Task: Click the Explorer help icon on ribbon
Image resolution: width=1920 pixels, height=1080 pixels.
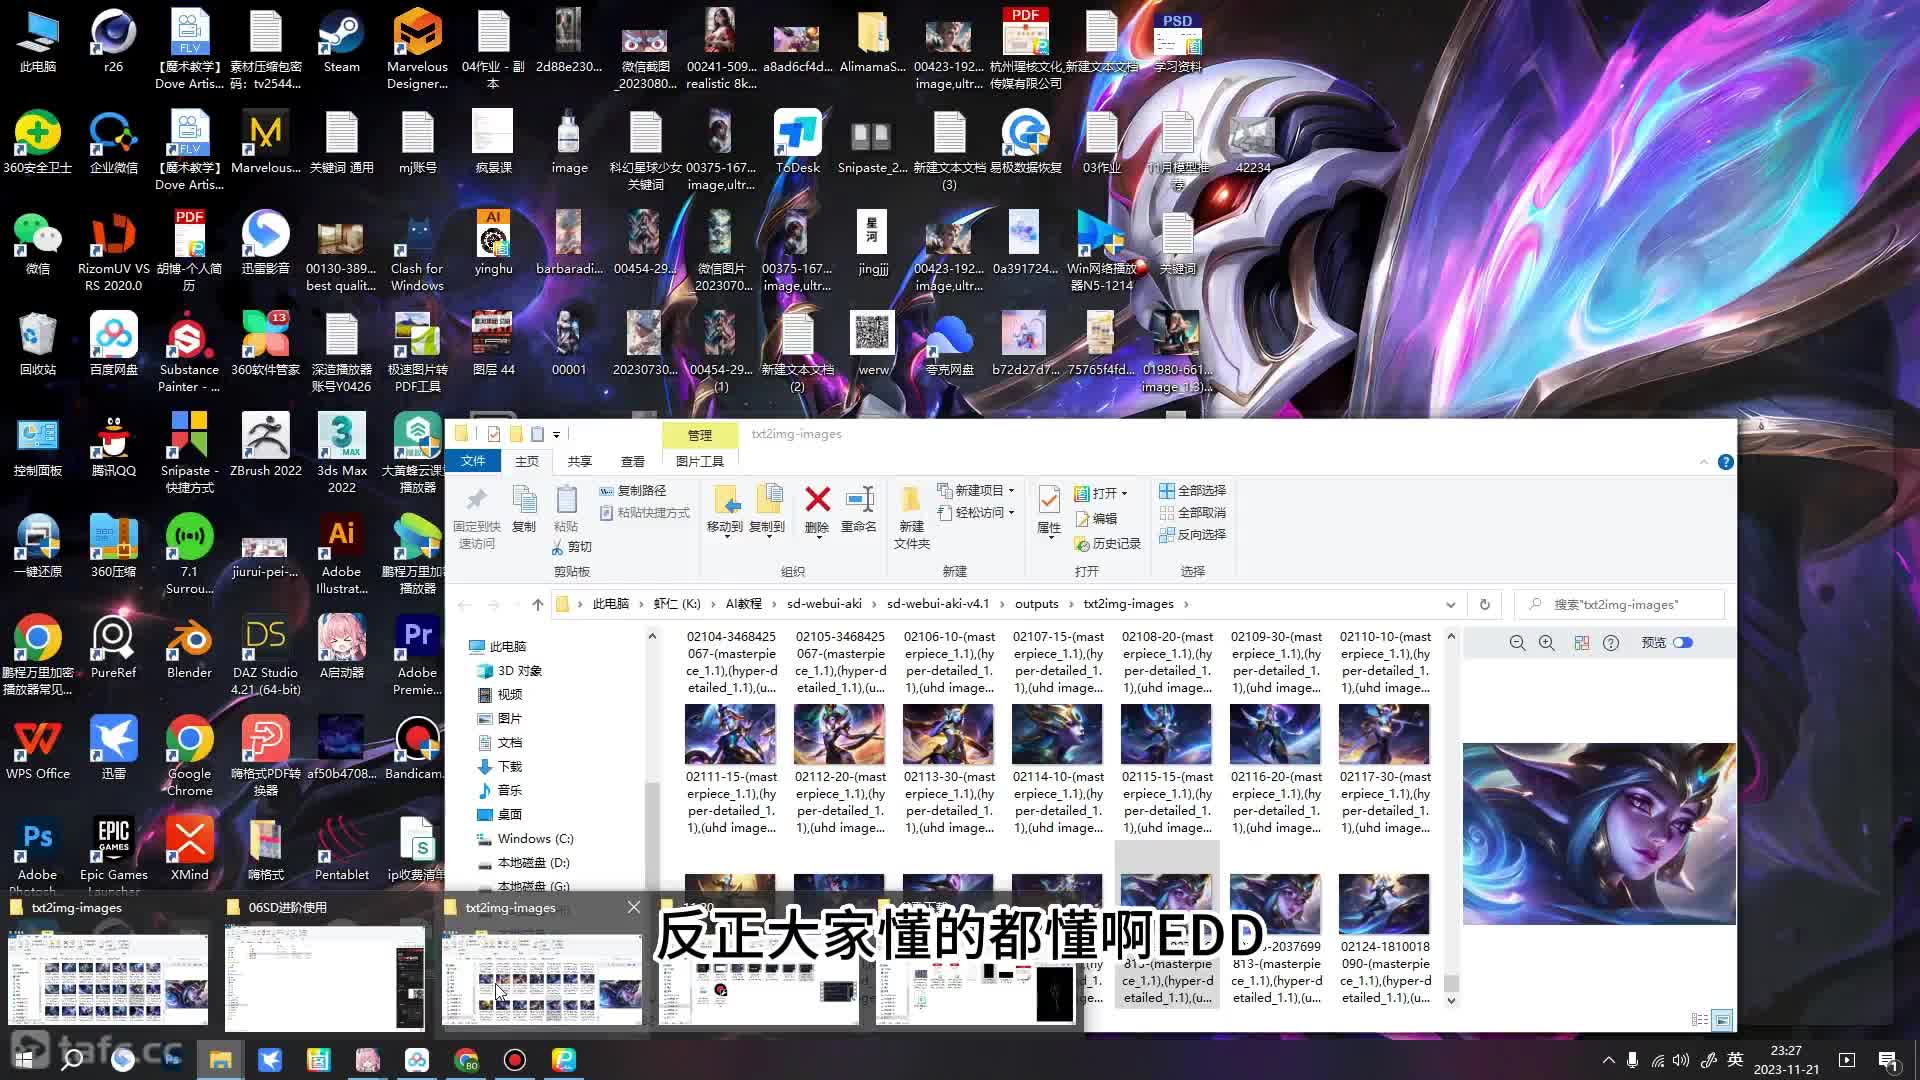Action: coord(1725,462)
